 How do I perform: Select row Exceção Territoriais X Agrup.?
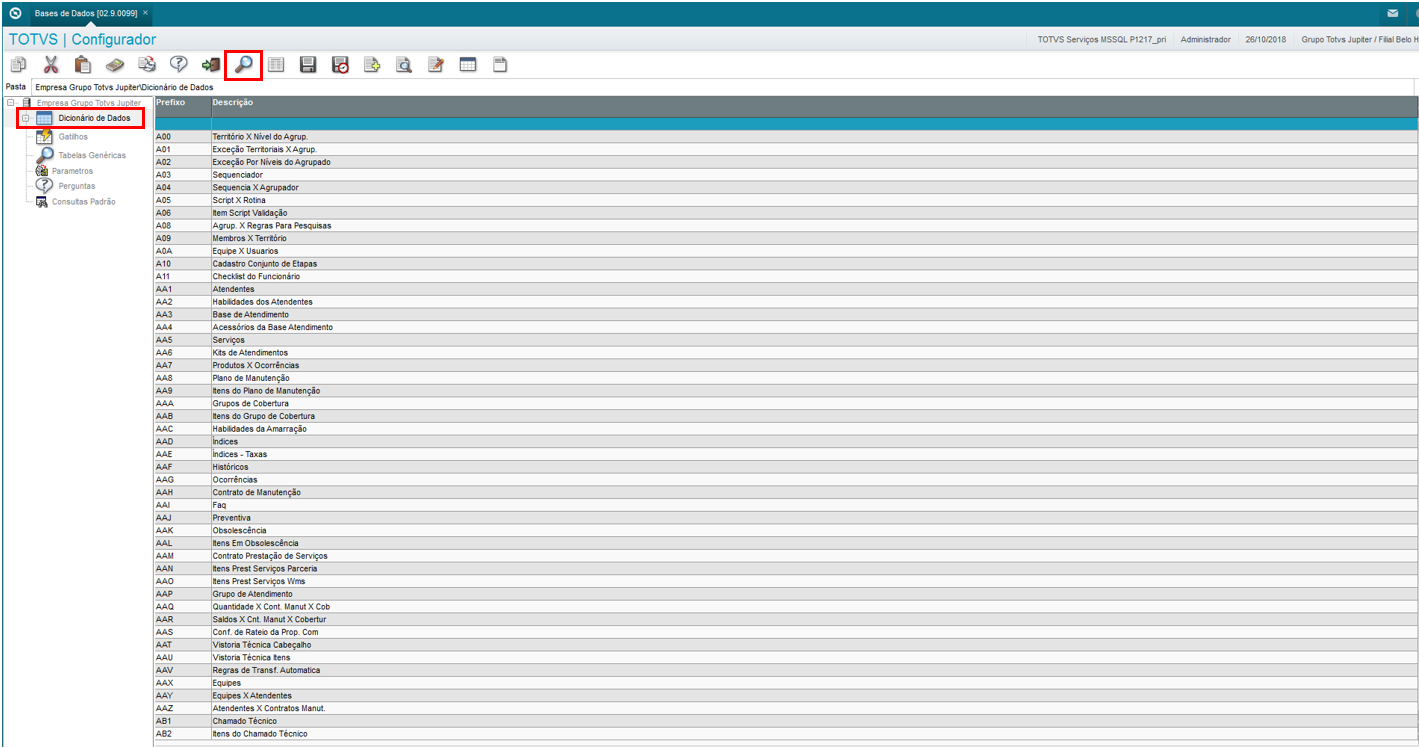[x=786, y=149]
